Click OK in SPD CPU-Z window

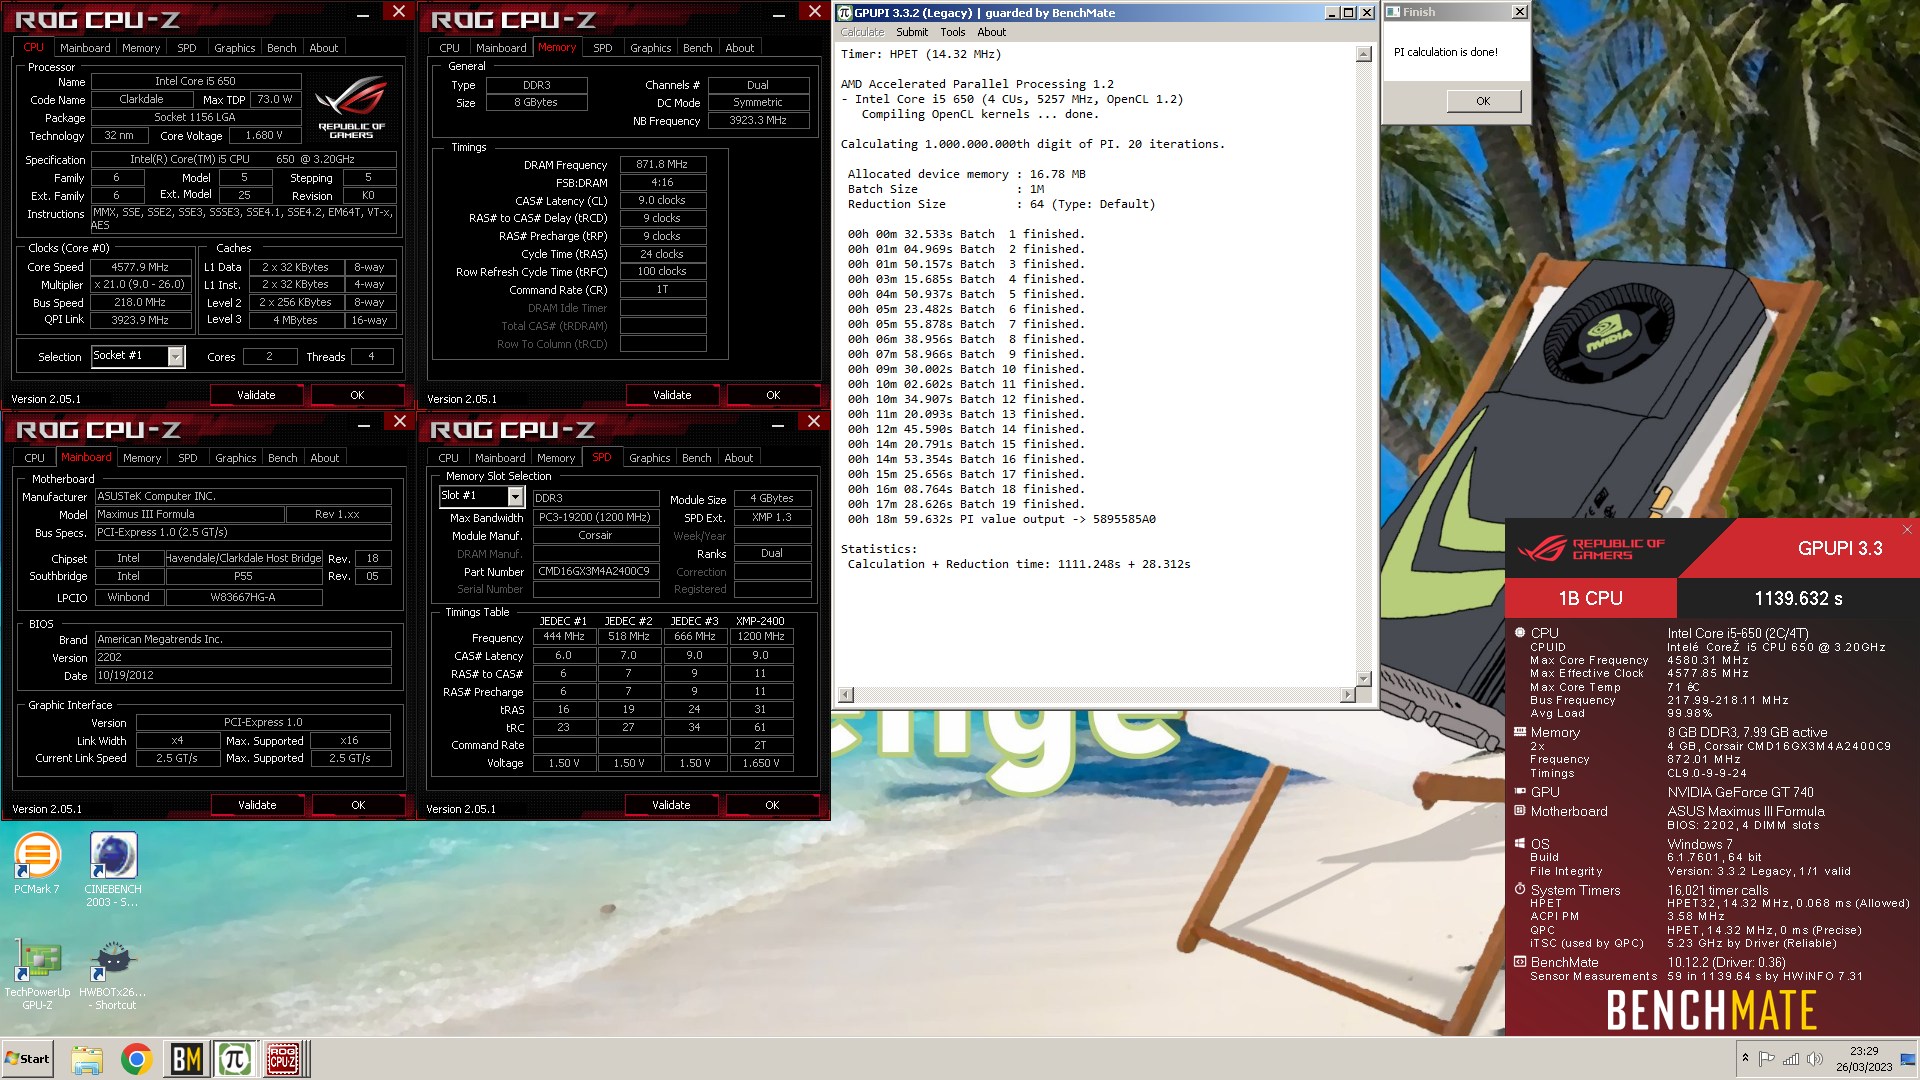[x=772, y=805]
